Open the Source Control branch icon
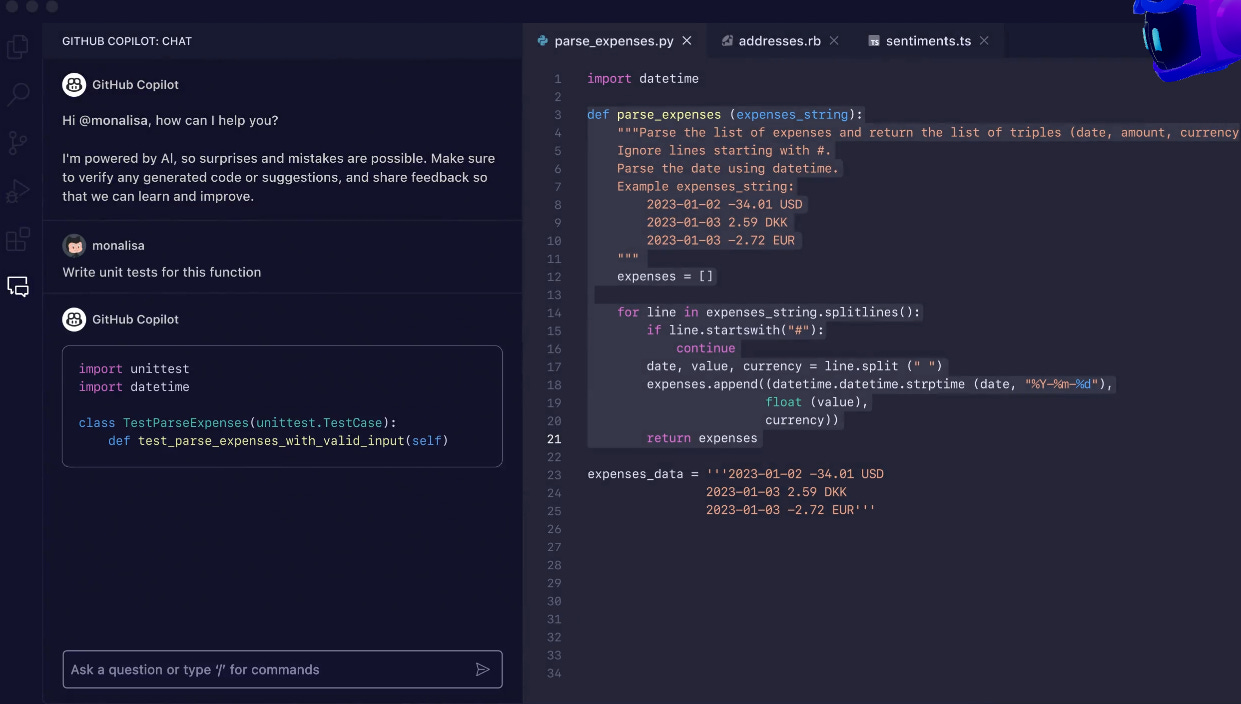 (18, 143)
